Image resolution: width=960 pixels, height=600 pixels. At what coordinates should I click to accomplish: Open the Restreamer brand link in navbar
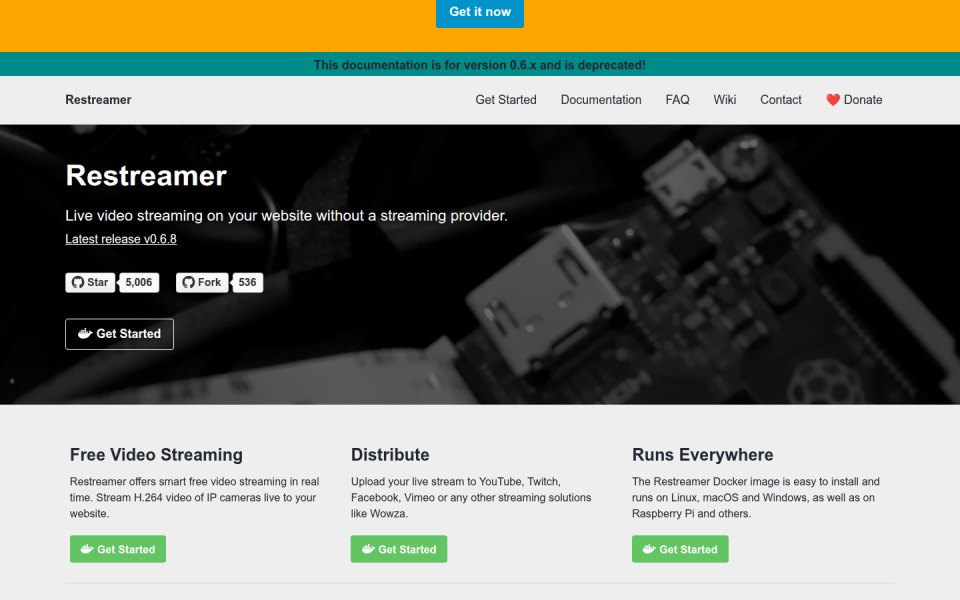coord(98,100)
